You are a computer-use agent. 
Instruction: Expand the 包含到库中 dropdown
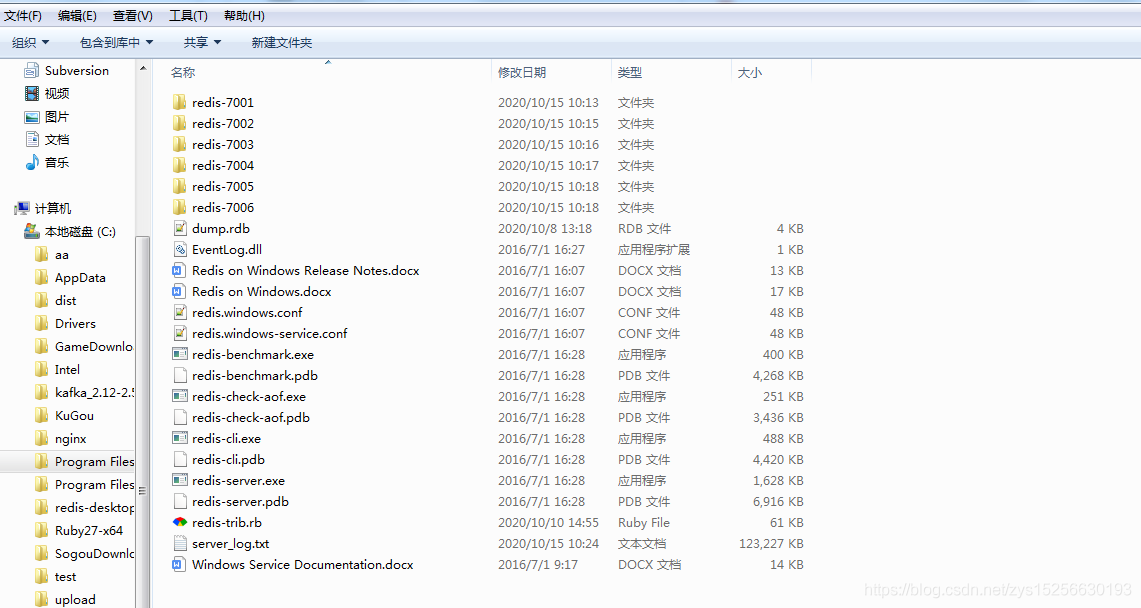coord(116,43)
